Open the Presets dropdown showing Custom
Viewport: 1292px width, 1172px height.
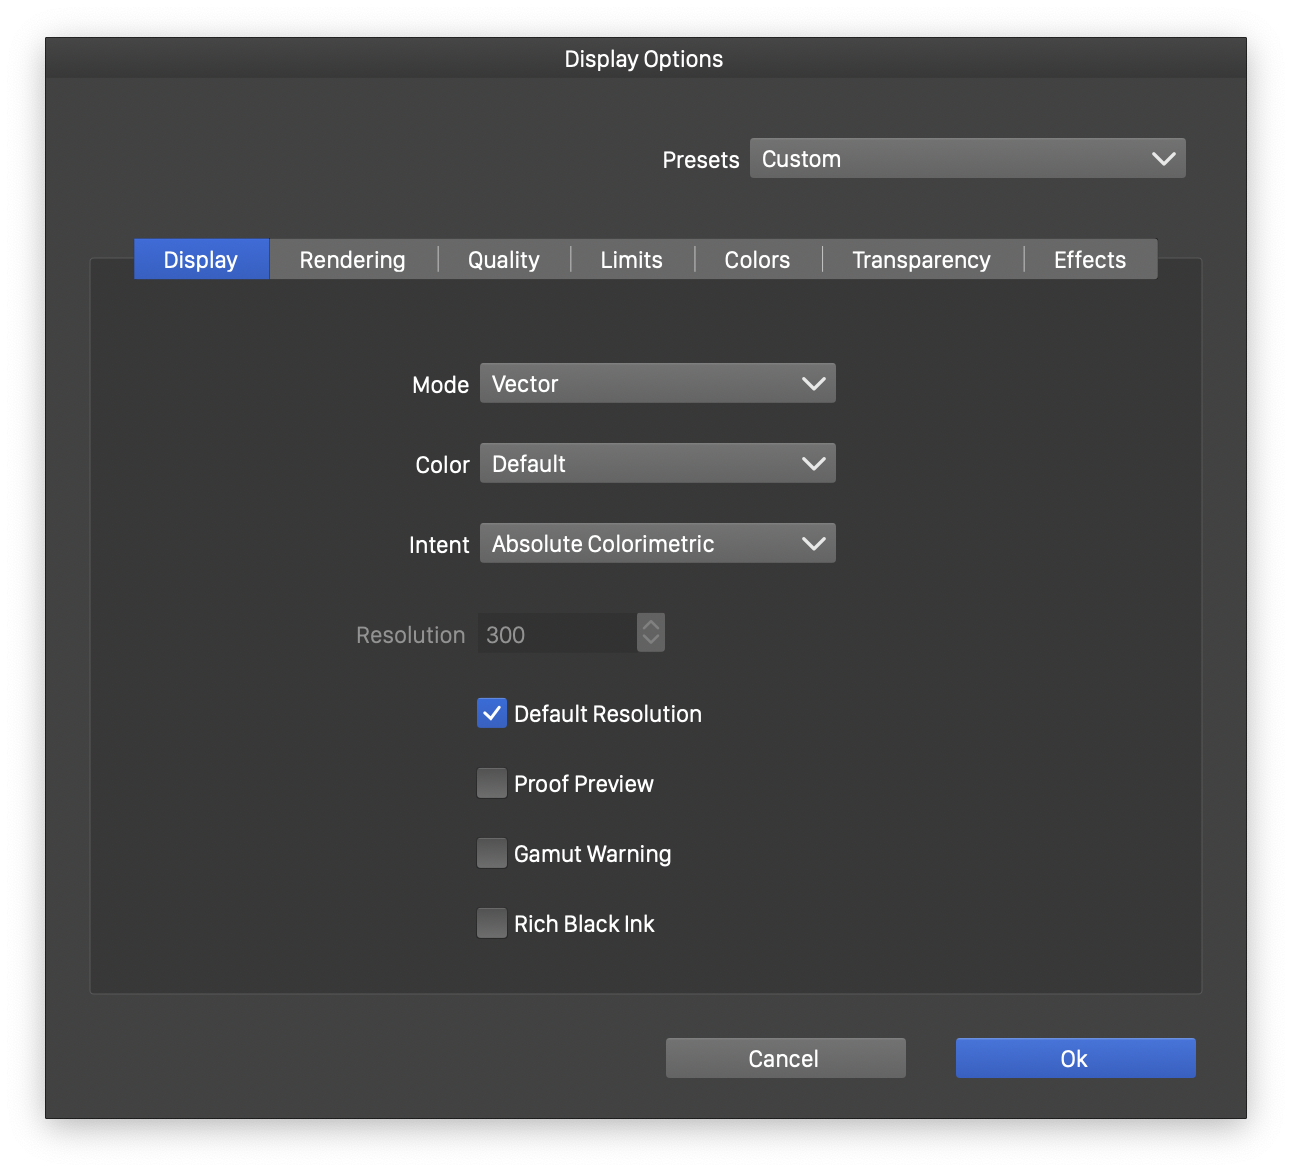[x=967, y=159]
